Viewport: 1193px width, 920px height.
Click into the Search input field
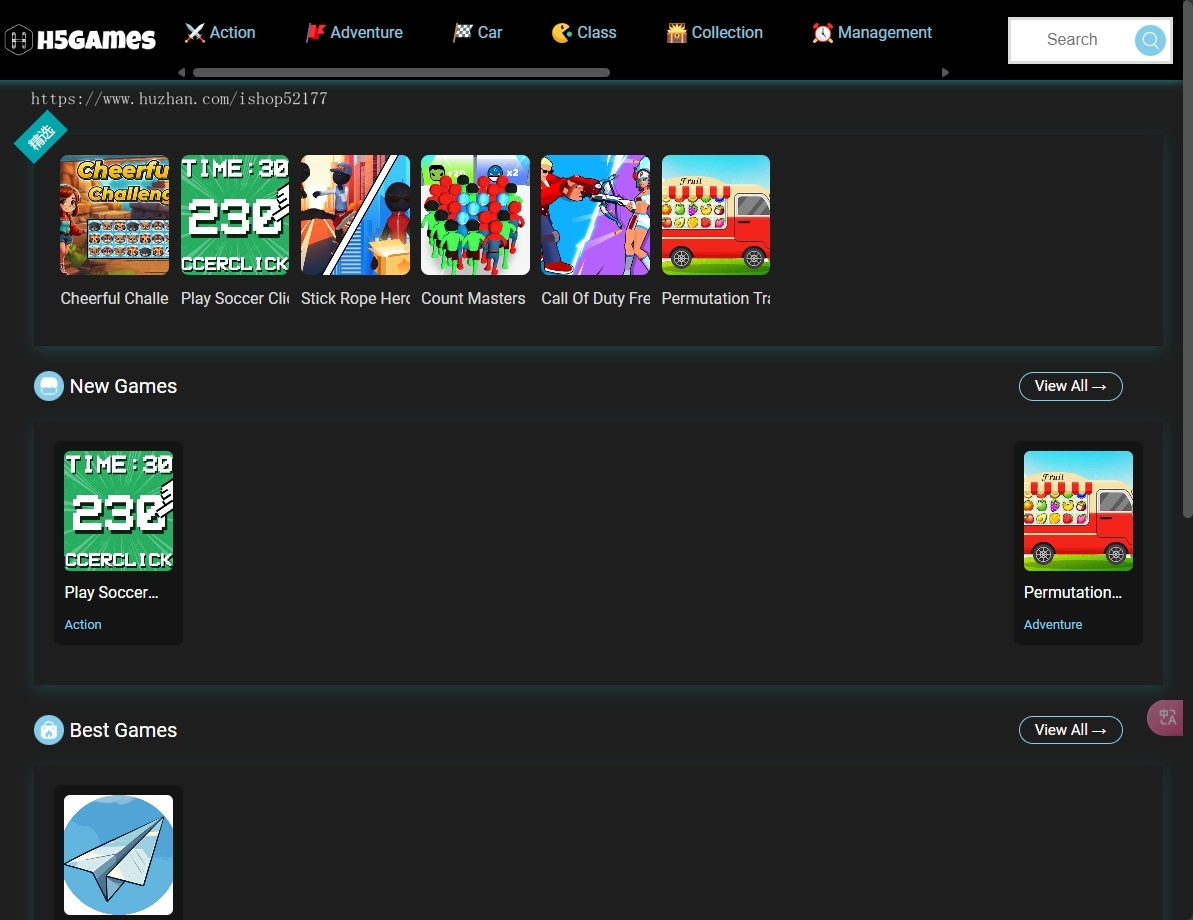1072,40
